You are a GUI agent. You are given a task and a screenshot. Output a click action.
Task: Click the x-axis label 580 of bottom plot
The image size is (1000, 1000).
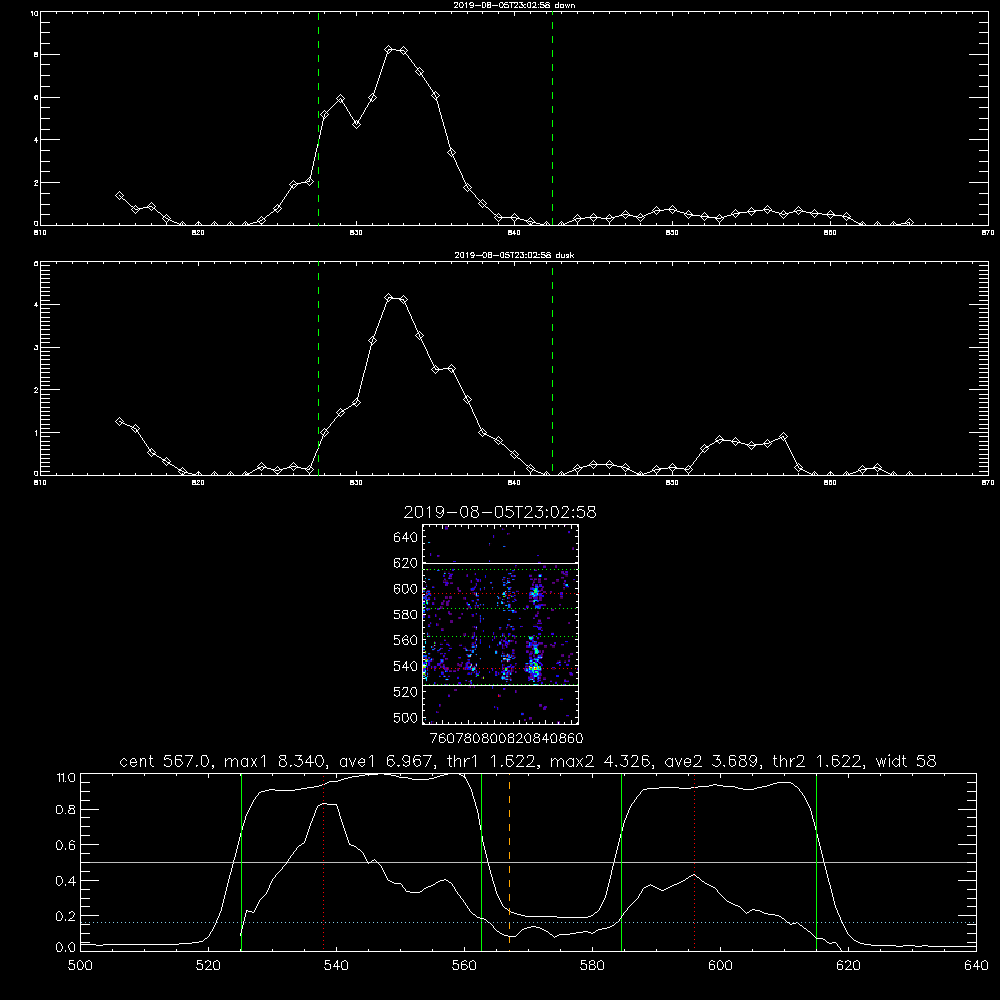click(592, 966)
